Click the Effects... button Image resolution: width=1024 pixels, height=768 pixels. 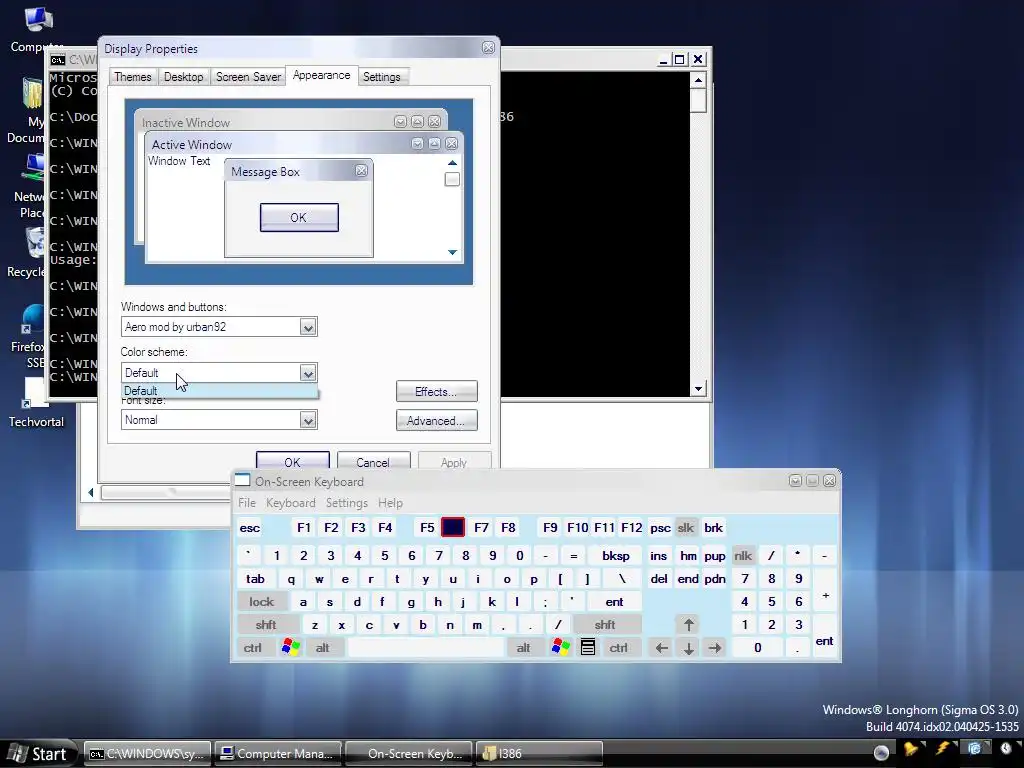coord(436,391)
